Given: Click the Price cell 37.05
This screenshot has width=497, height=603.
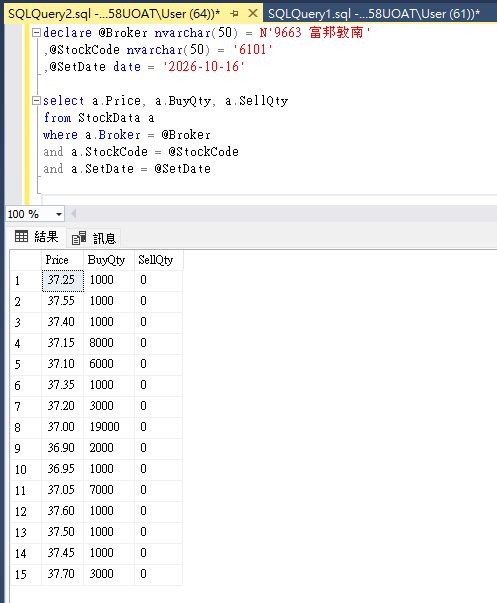Looking at the screenshot, I should click(62, 491).
